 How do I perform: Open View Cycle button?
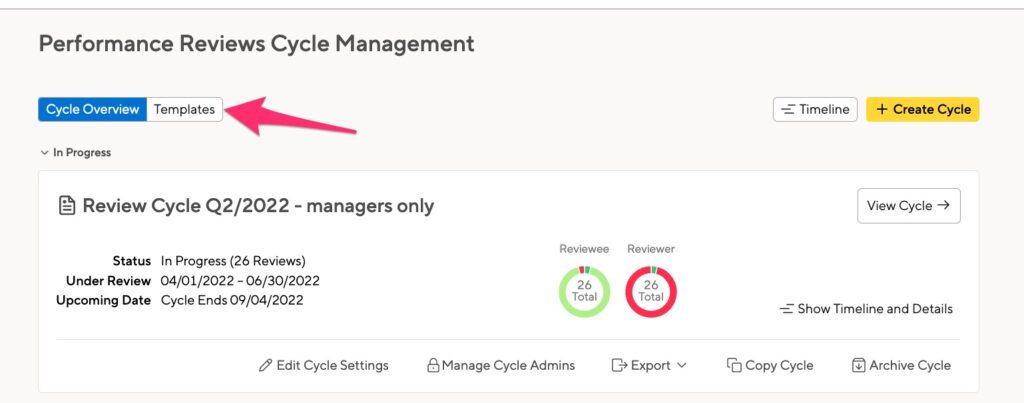coord(908,206)
